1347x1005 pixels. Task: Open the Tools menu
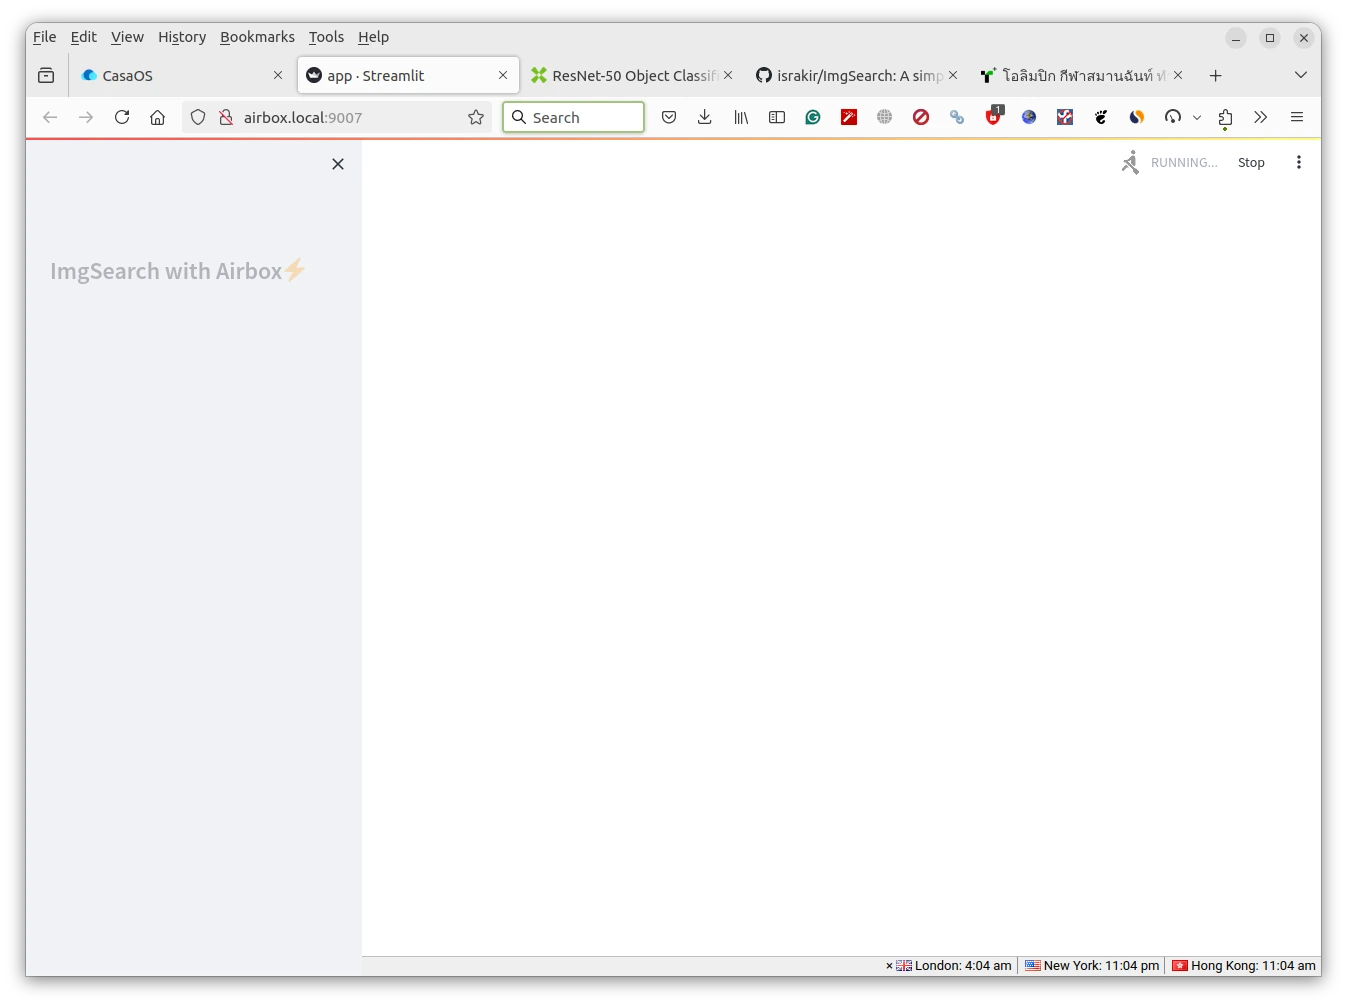point(326,37)
